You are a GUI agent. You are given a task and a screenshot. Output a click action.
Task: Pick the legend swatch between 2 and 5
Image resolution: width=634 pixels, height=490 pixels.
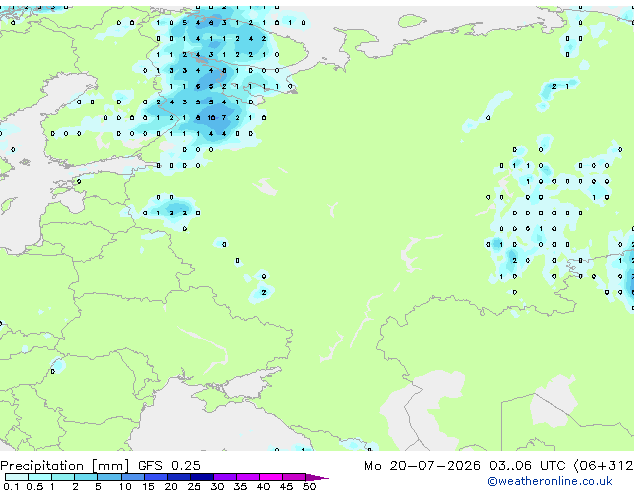coord(86,477)
